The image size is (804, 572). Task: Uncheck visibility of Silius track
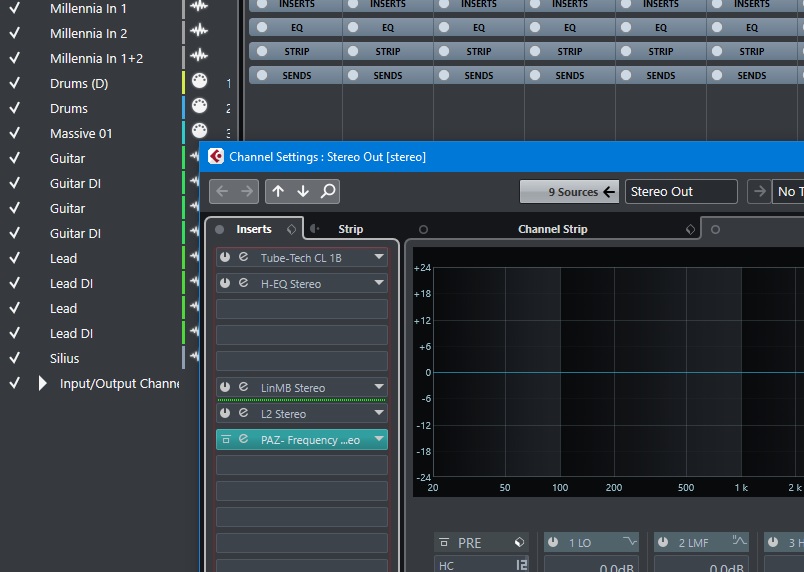pyautogui.click(x=15, y=358)
